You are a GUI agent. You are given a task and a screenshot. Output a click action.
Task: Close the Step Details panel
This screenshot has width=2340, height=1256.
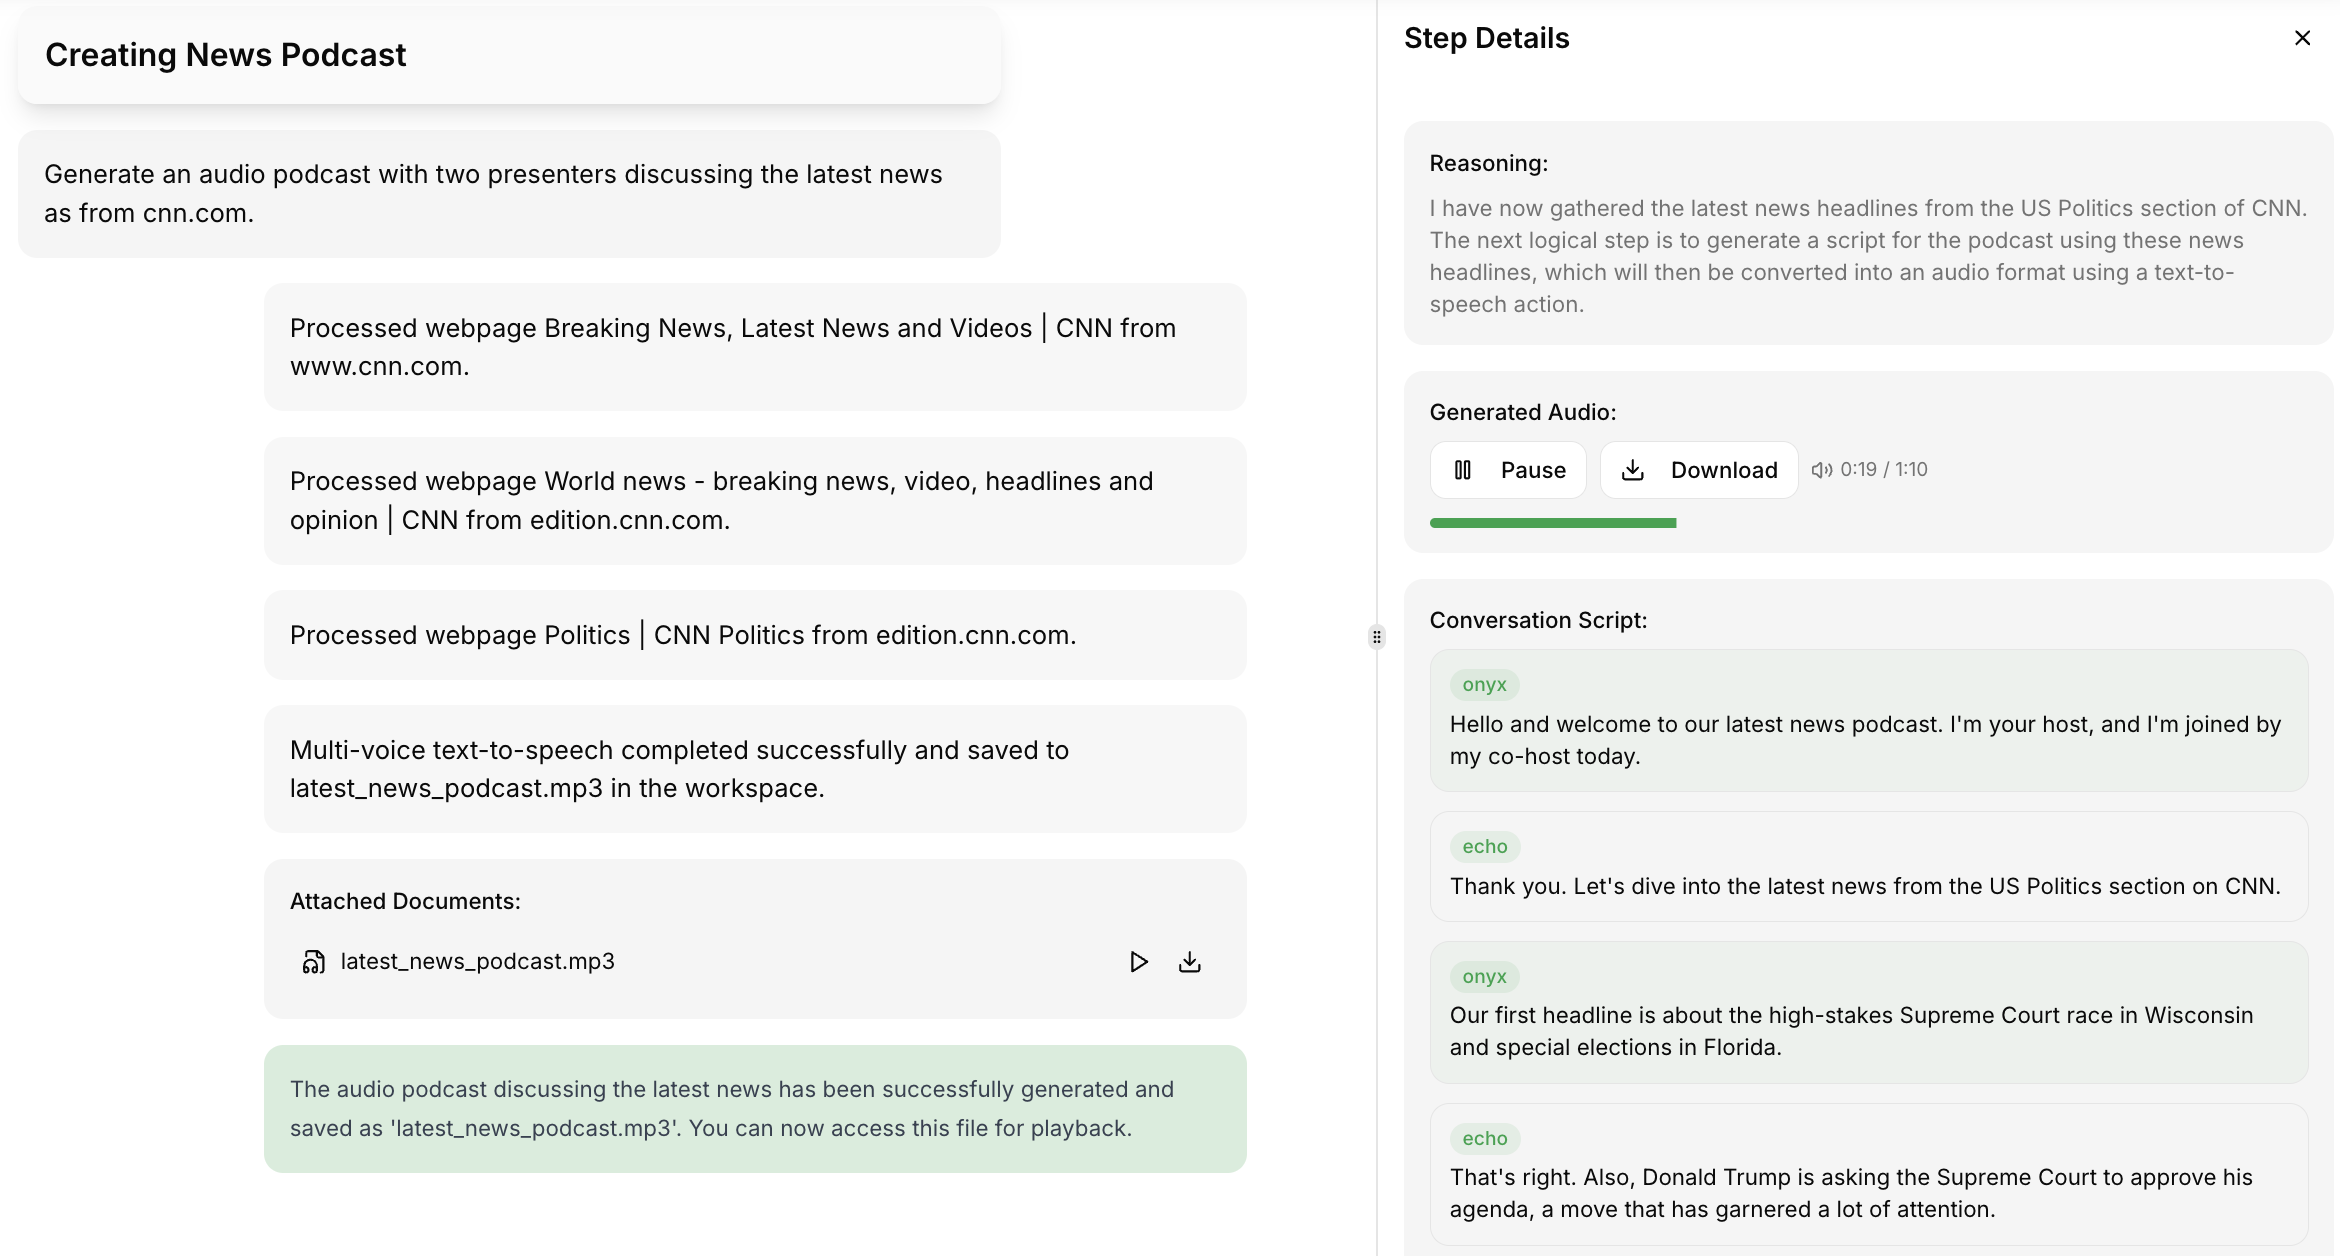tap(2302, 38)
